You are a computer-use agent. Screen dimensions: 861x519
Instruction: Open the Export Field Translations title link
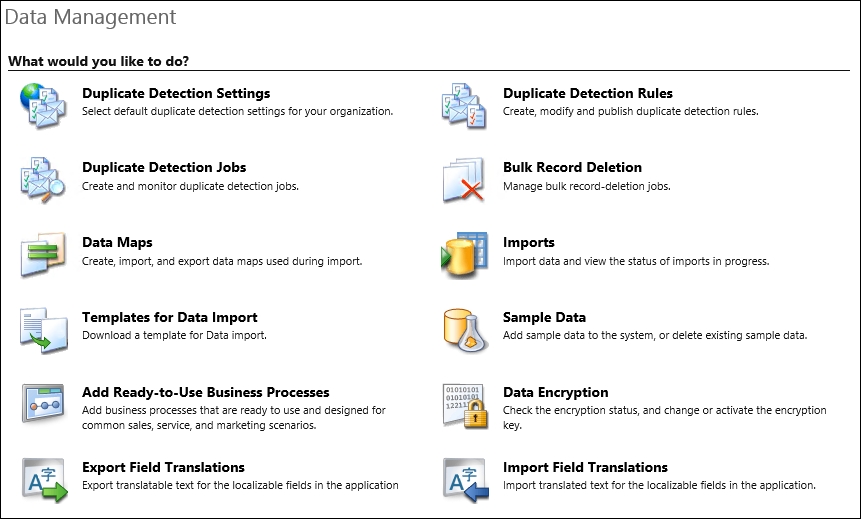(x=164, y=467)
